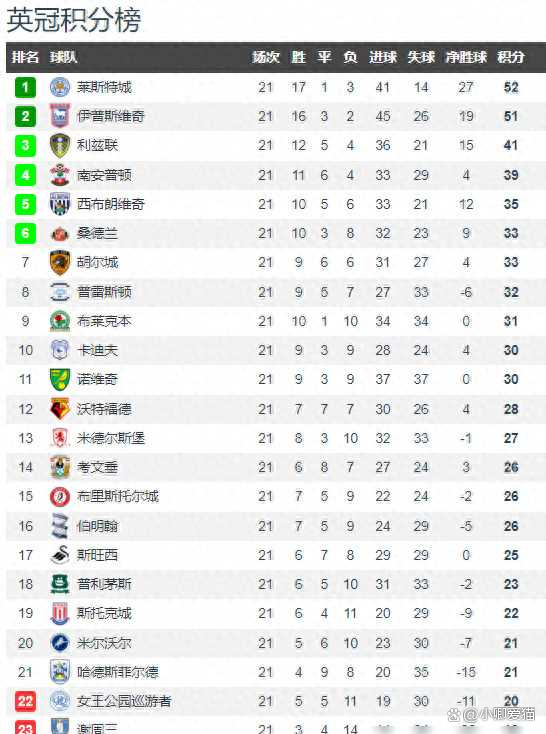This screenshot has width=546, height=734.
Task: Click the 排名 column header
Action: coord(25,57)
